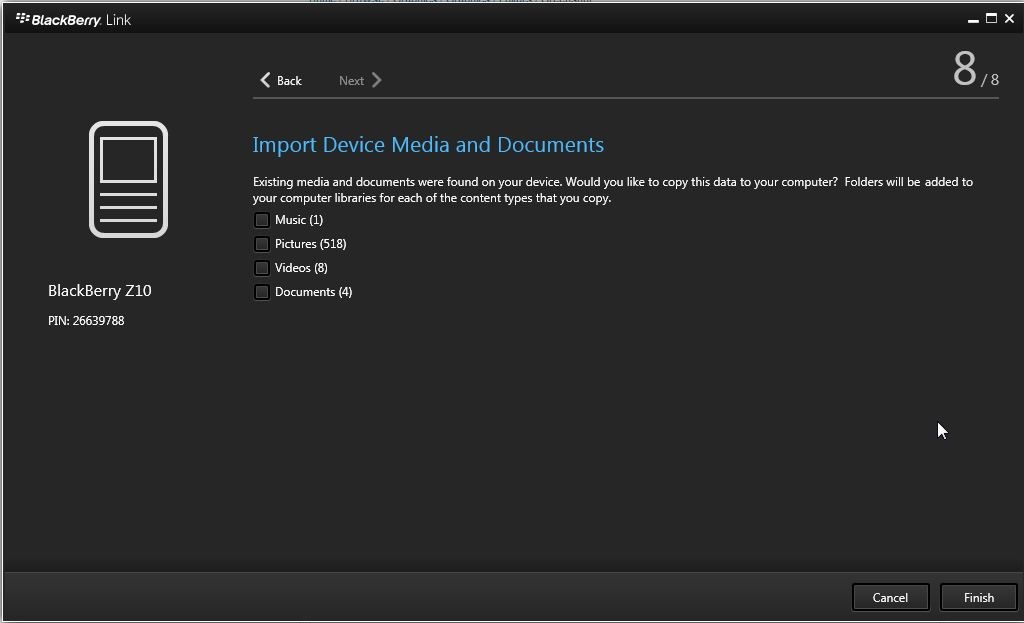Enable the Music (1) checkbox
Viewport: 1024px width, 623px height.
pos(262,220)
